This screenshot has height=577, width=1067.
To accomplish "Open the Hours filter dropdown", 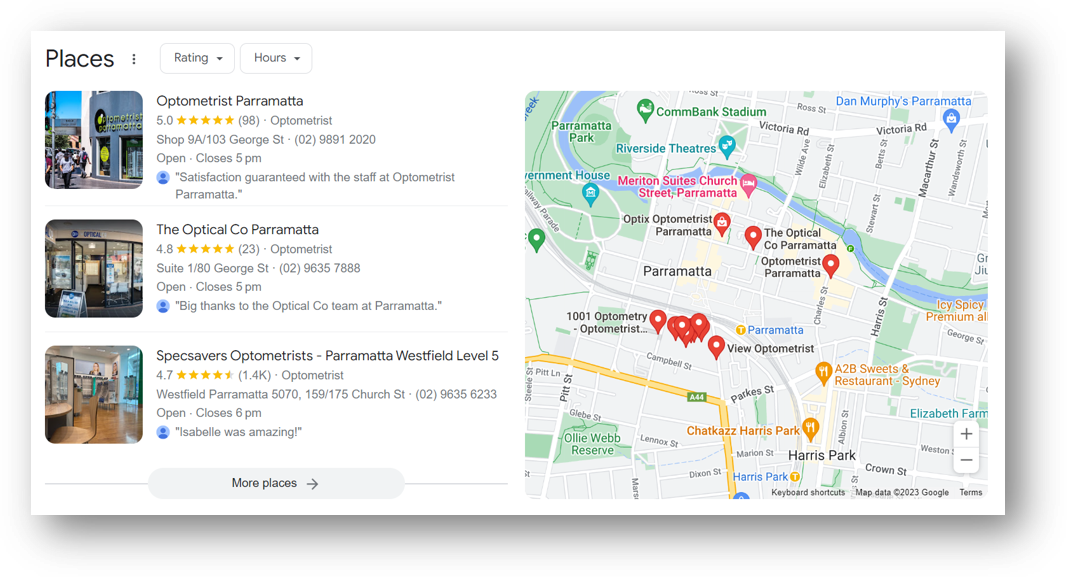I will [276, 58].
